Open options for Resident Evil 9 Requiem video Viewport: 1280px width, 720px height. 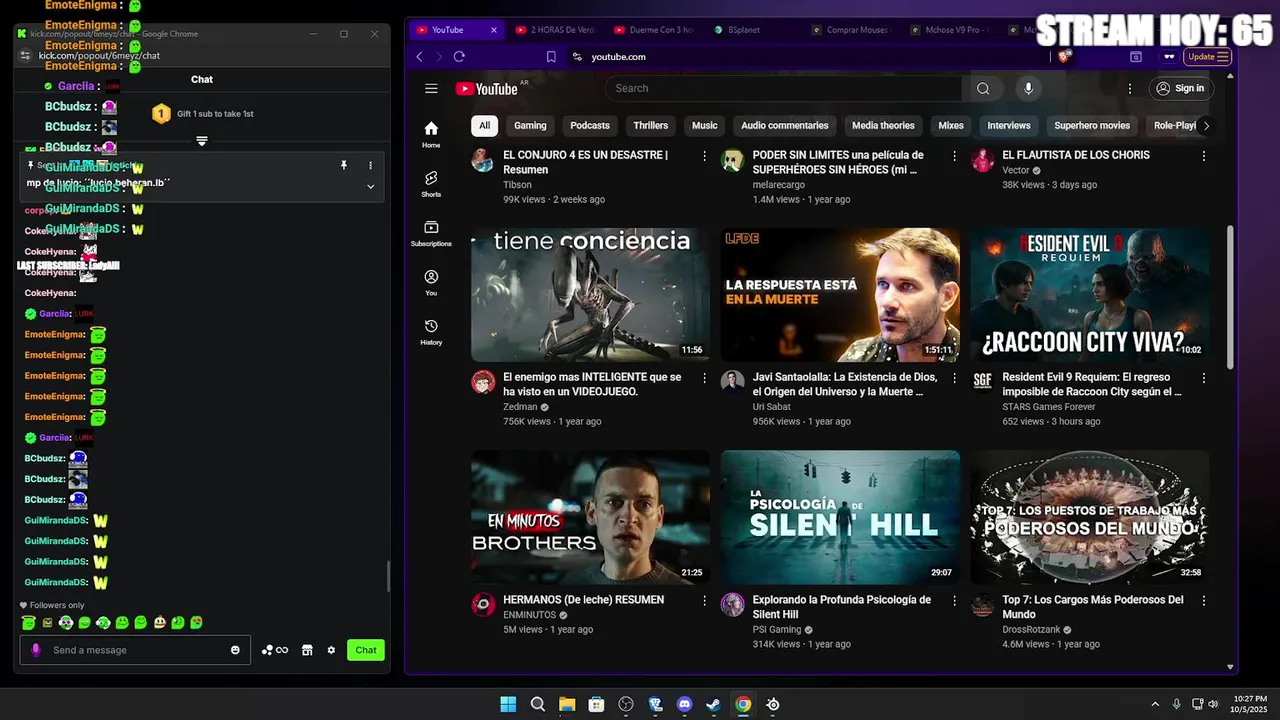1204,378
